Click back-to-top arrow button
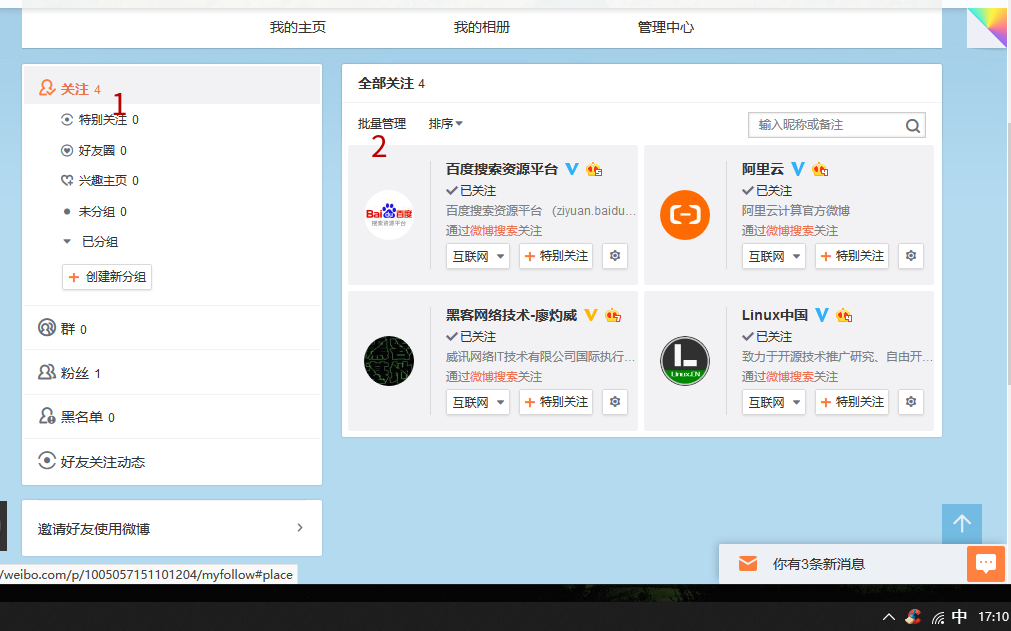Viewport: 1011px width, 631px height. click(961, 523)
